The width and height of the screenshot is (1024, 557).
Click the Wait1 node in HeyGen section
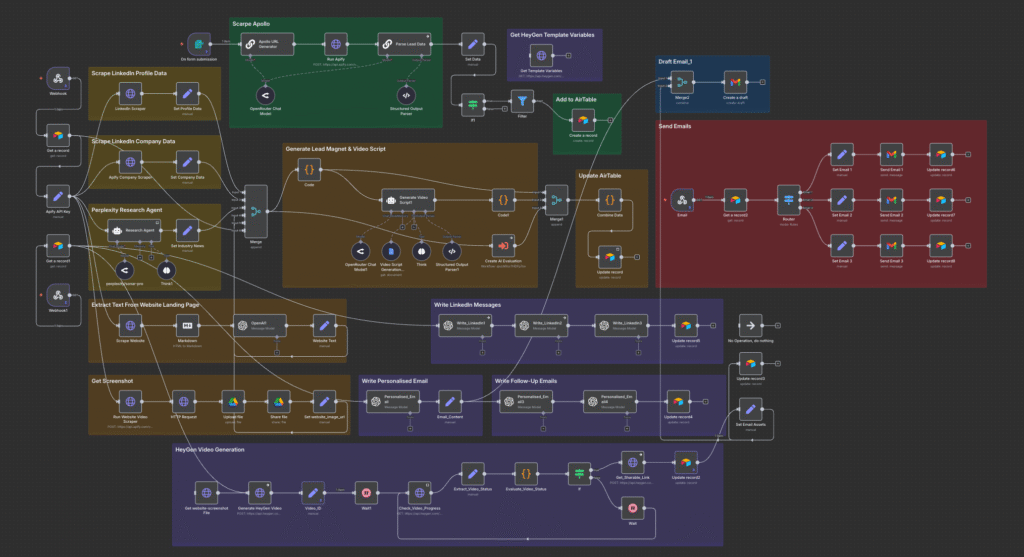(367, 492)
